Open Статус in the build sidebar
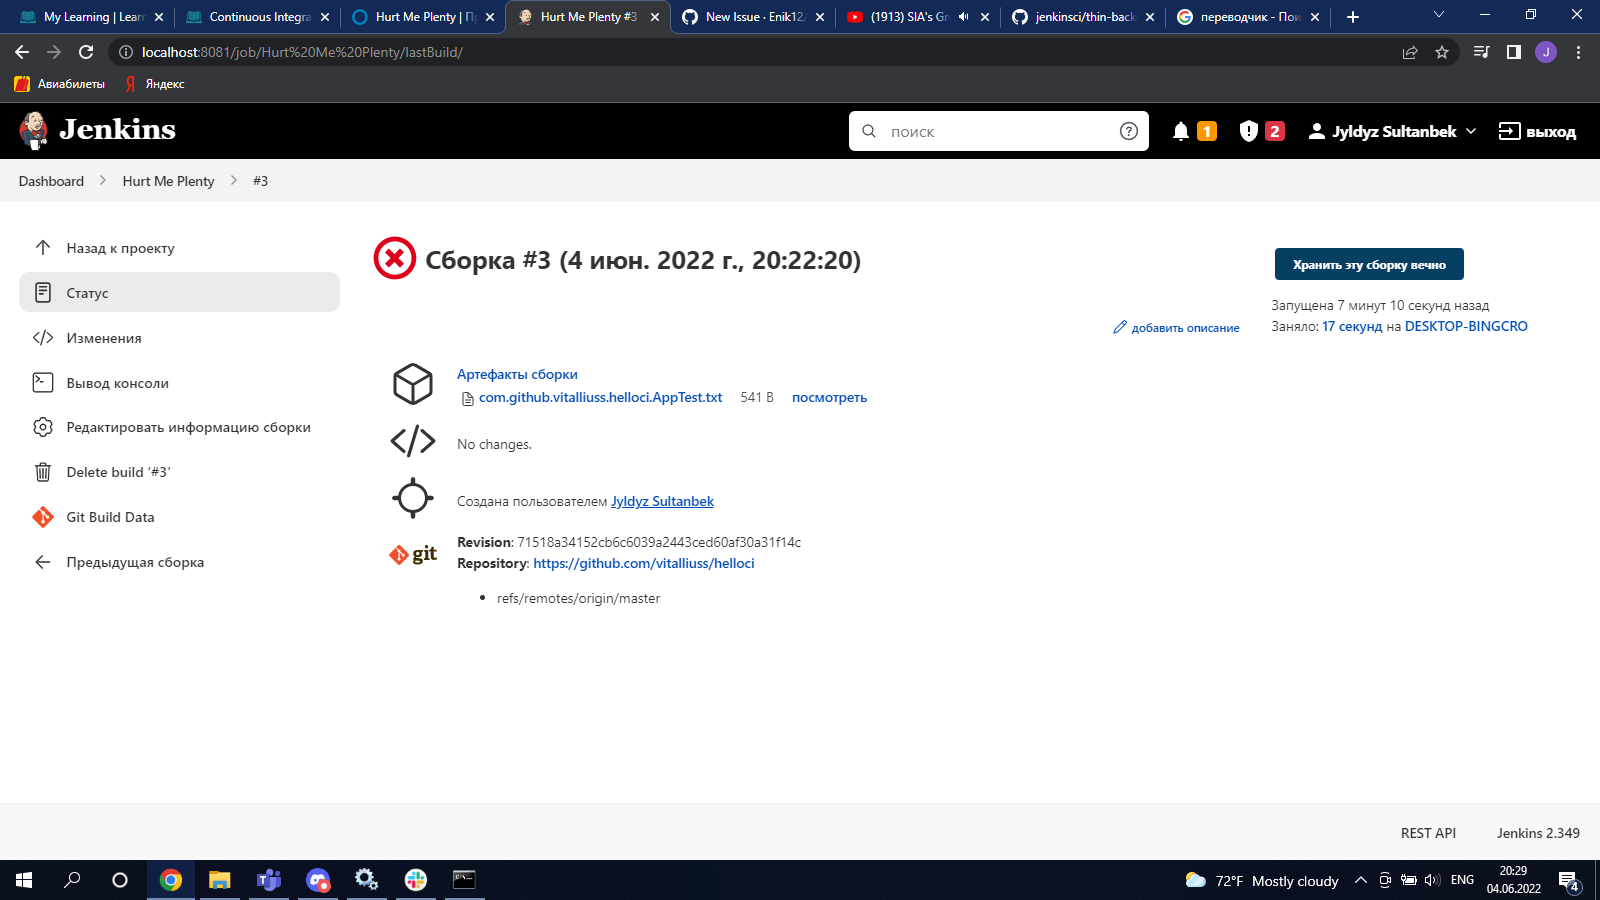This screenshot has height=900, width=1600. [179, 292]
